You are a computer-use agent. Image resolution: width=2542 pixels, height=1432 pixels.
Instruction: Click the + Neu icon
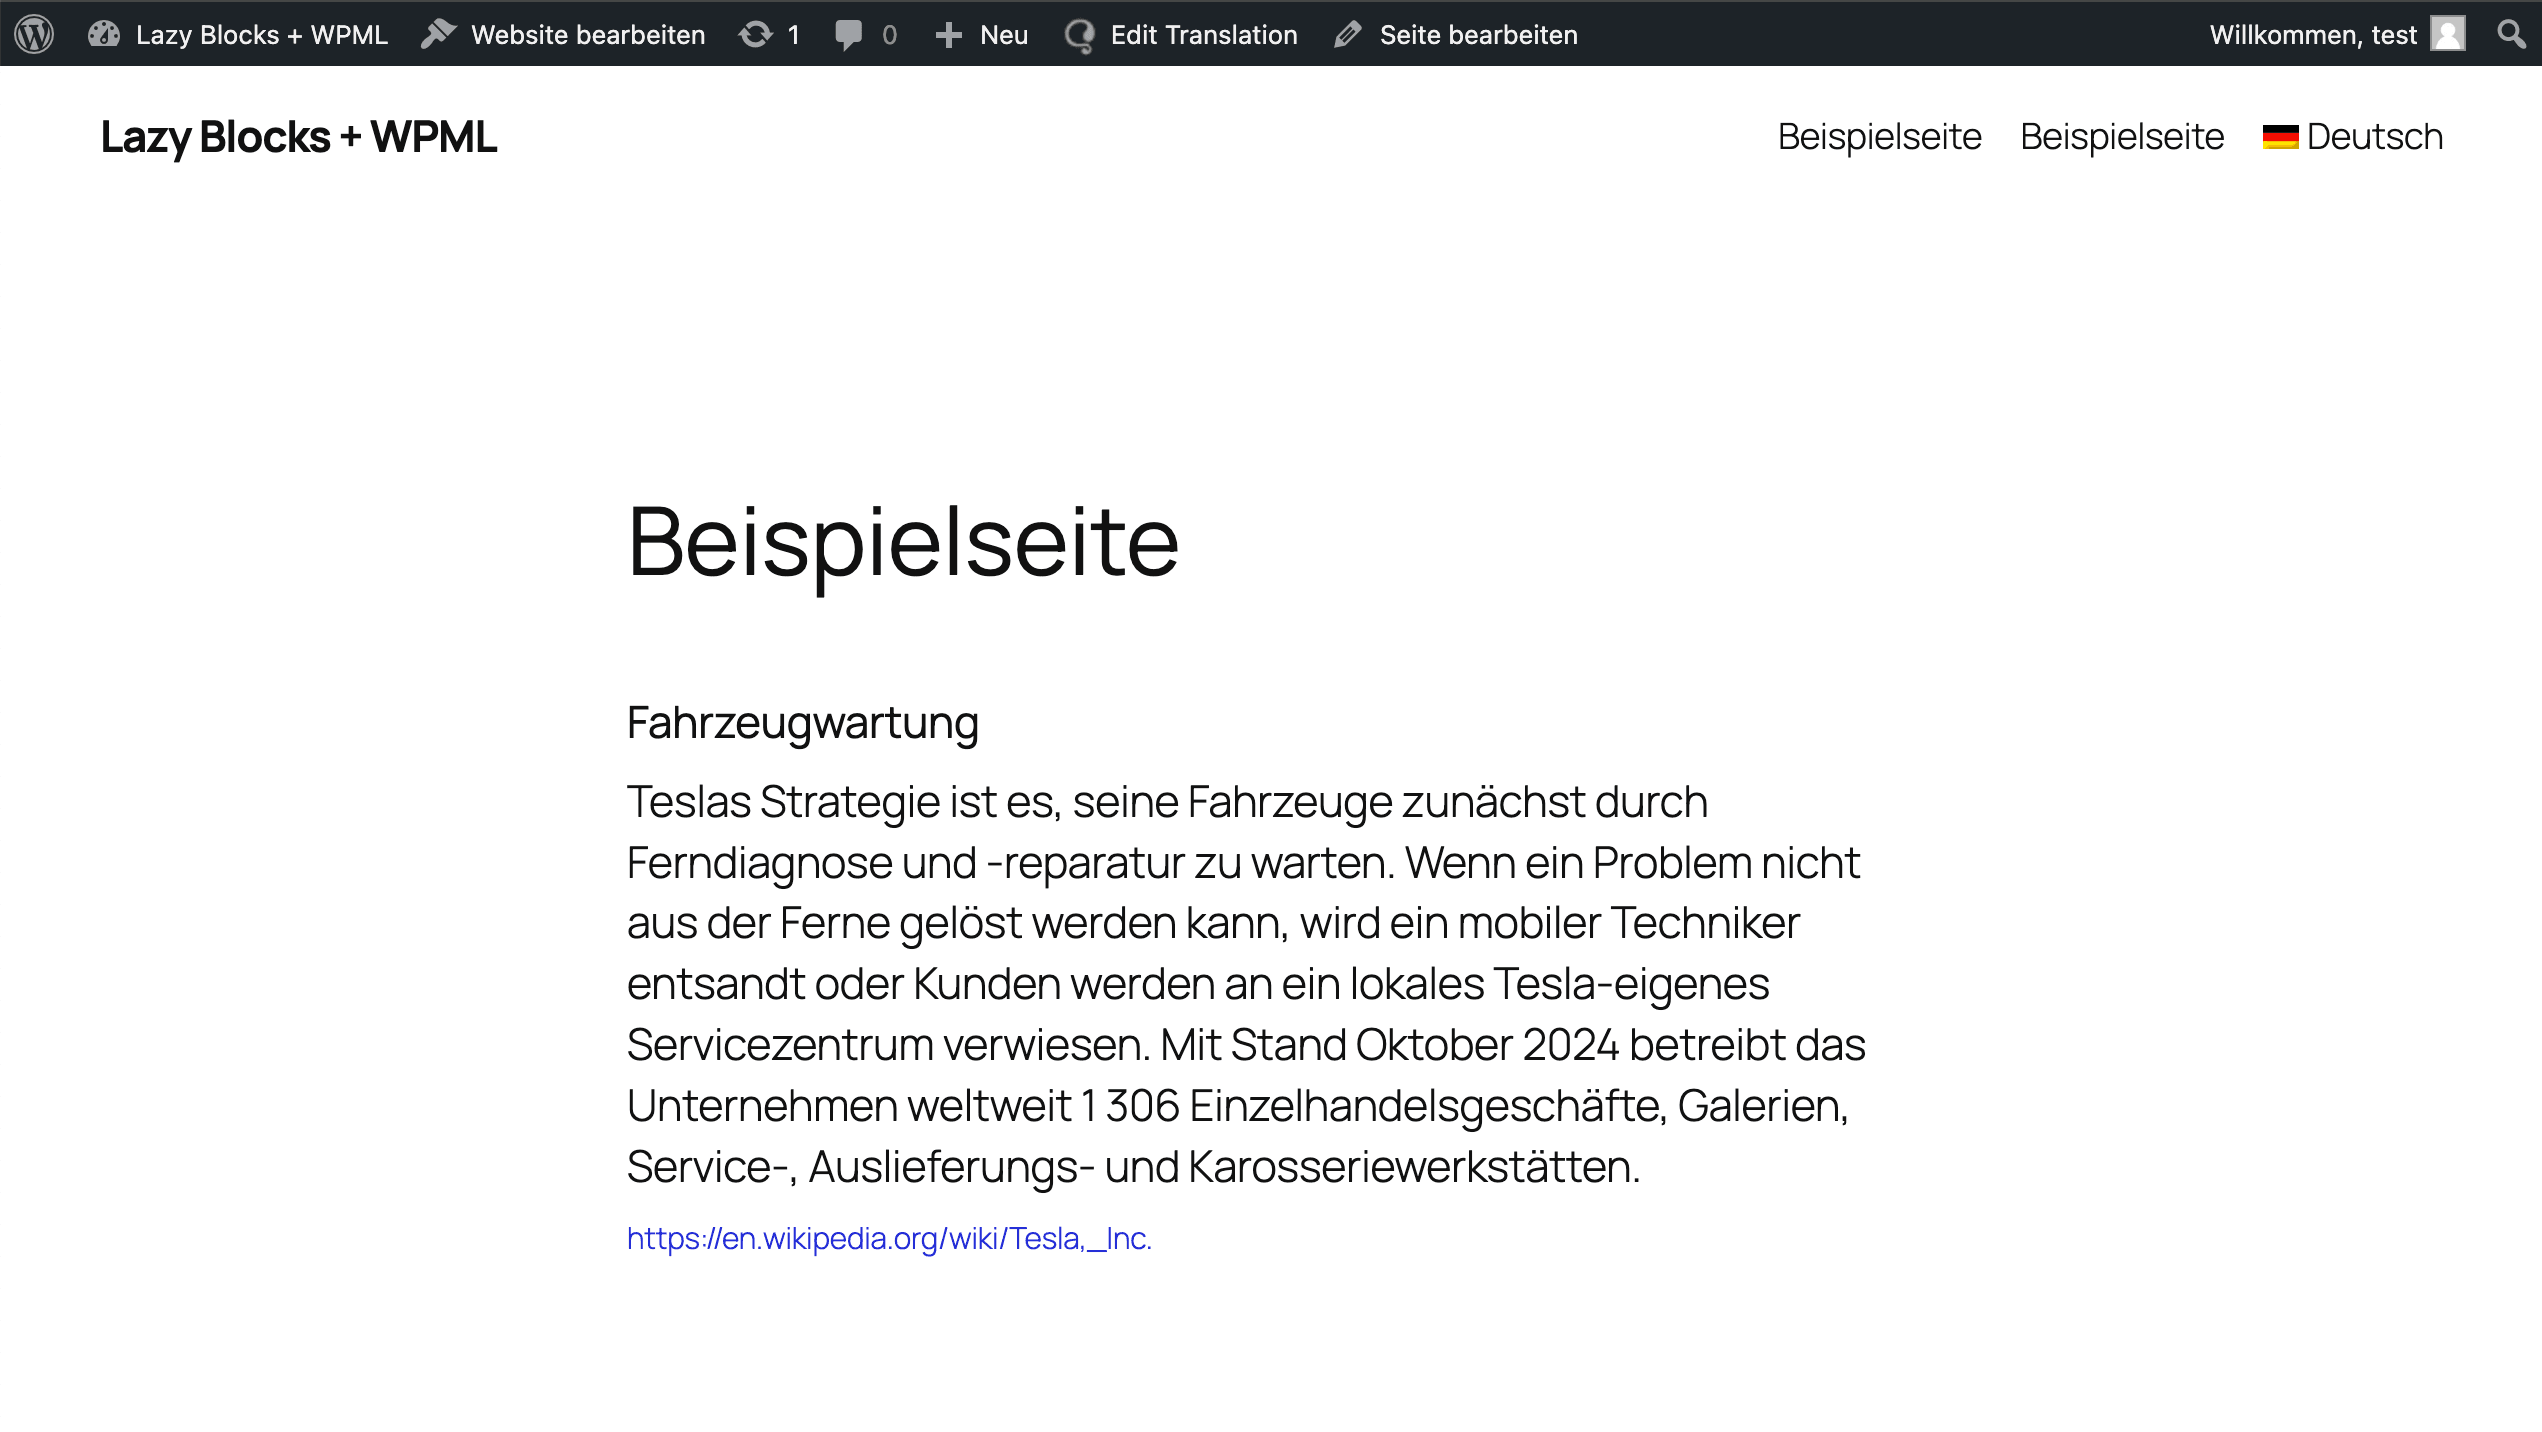click(x=948, y=33)
